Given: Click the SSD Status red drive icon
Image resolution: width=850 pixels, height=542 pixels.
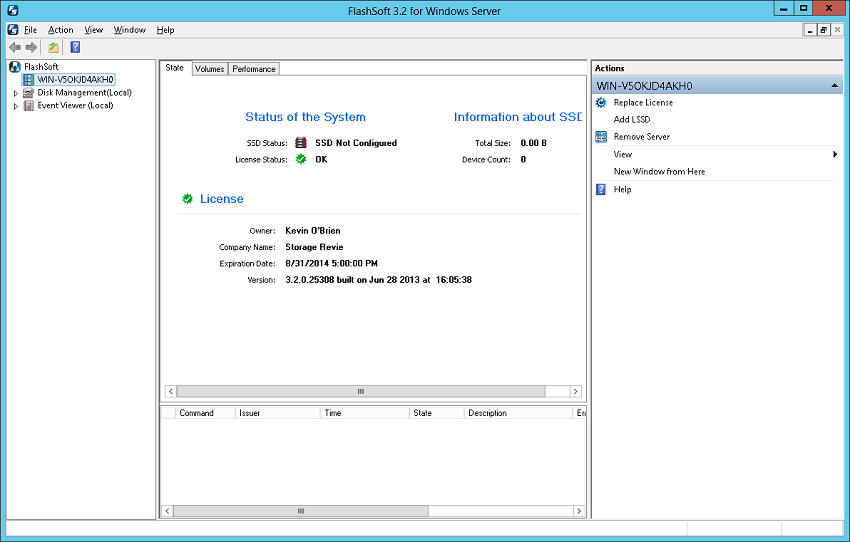Looking at the screenshot, I should click(301, 143).
